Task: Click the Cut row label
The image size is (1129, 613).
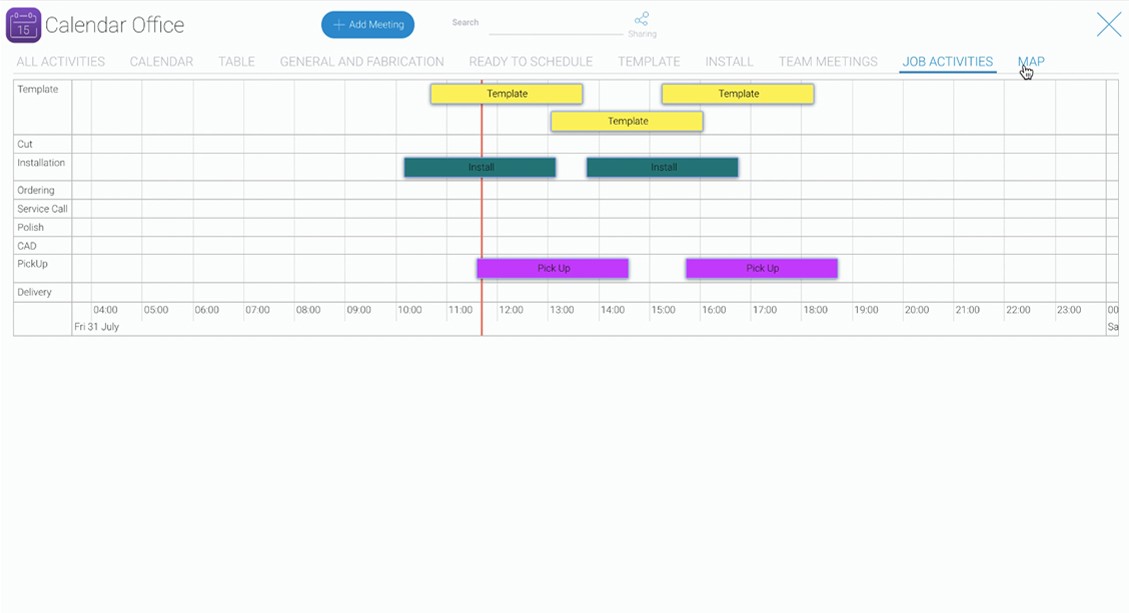Action: point(25,144)
